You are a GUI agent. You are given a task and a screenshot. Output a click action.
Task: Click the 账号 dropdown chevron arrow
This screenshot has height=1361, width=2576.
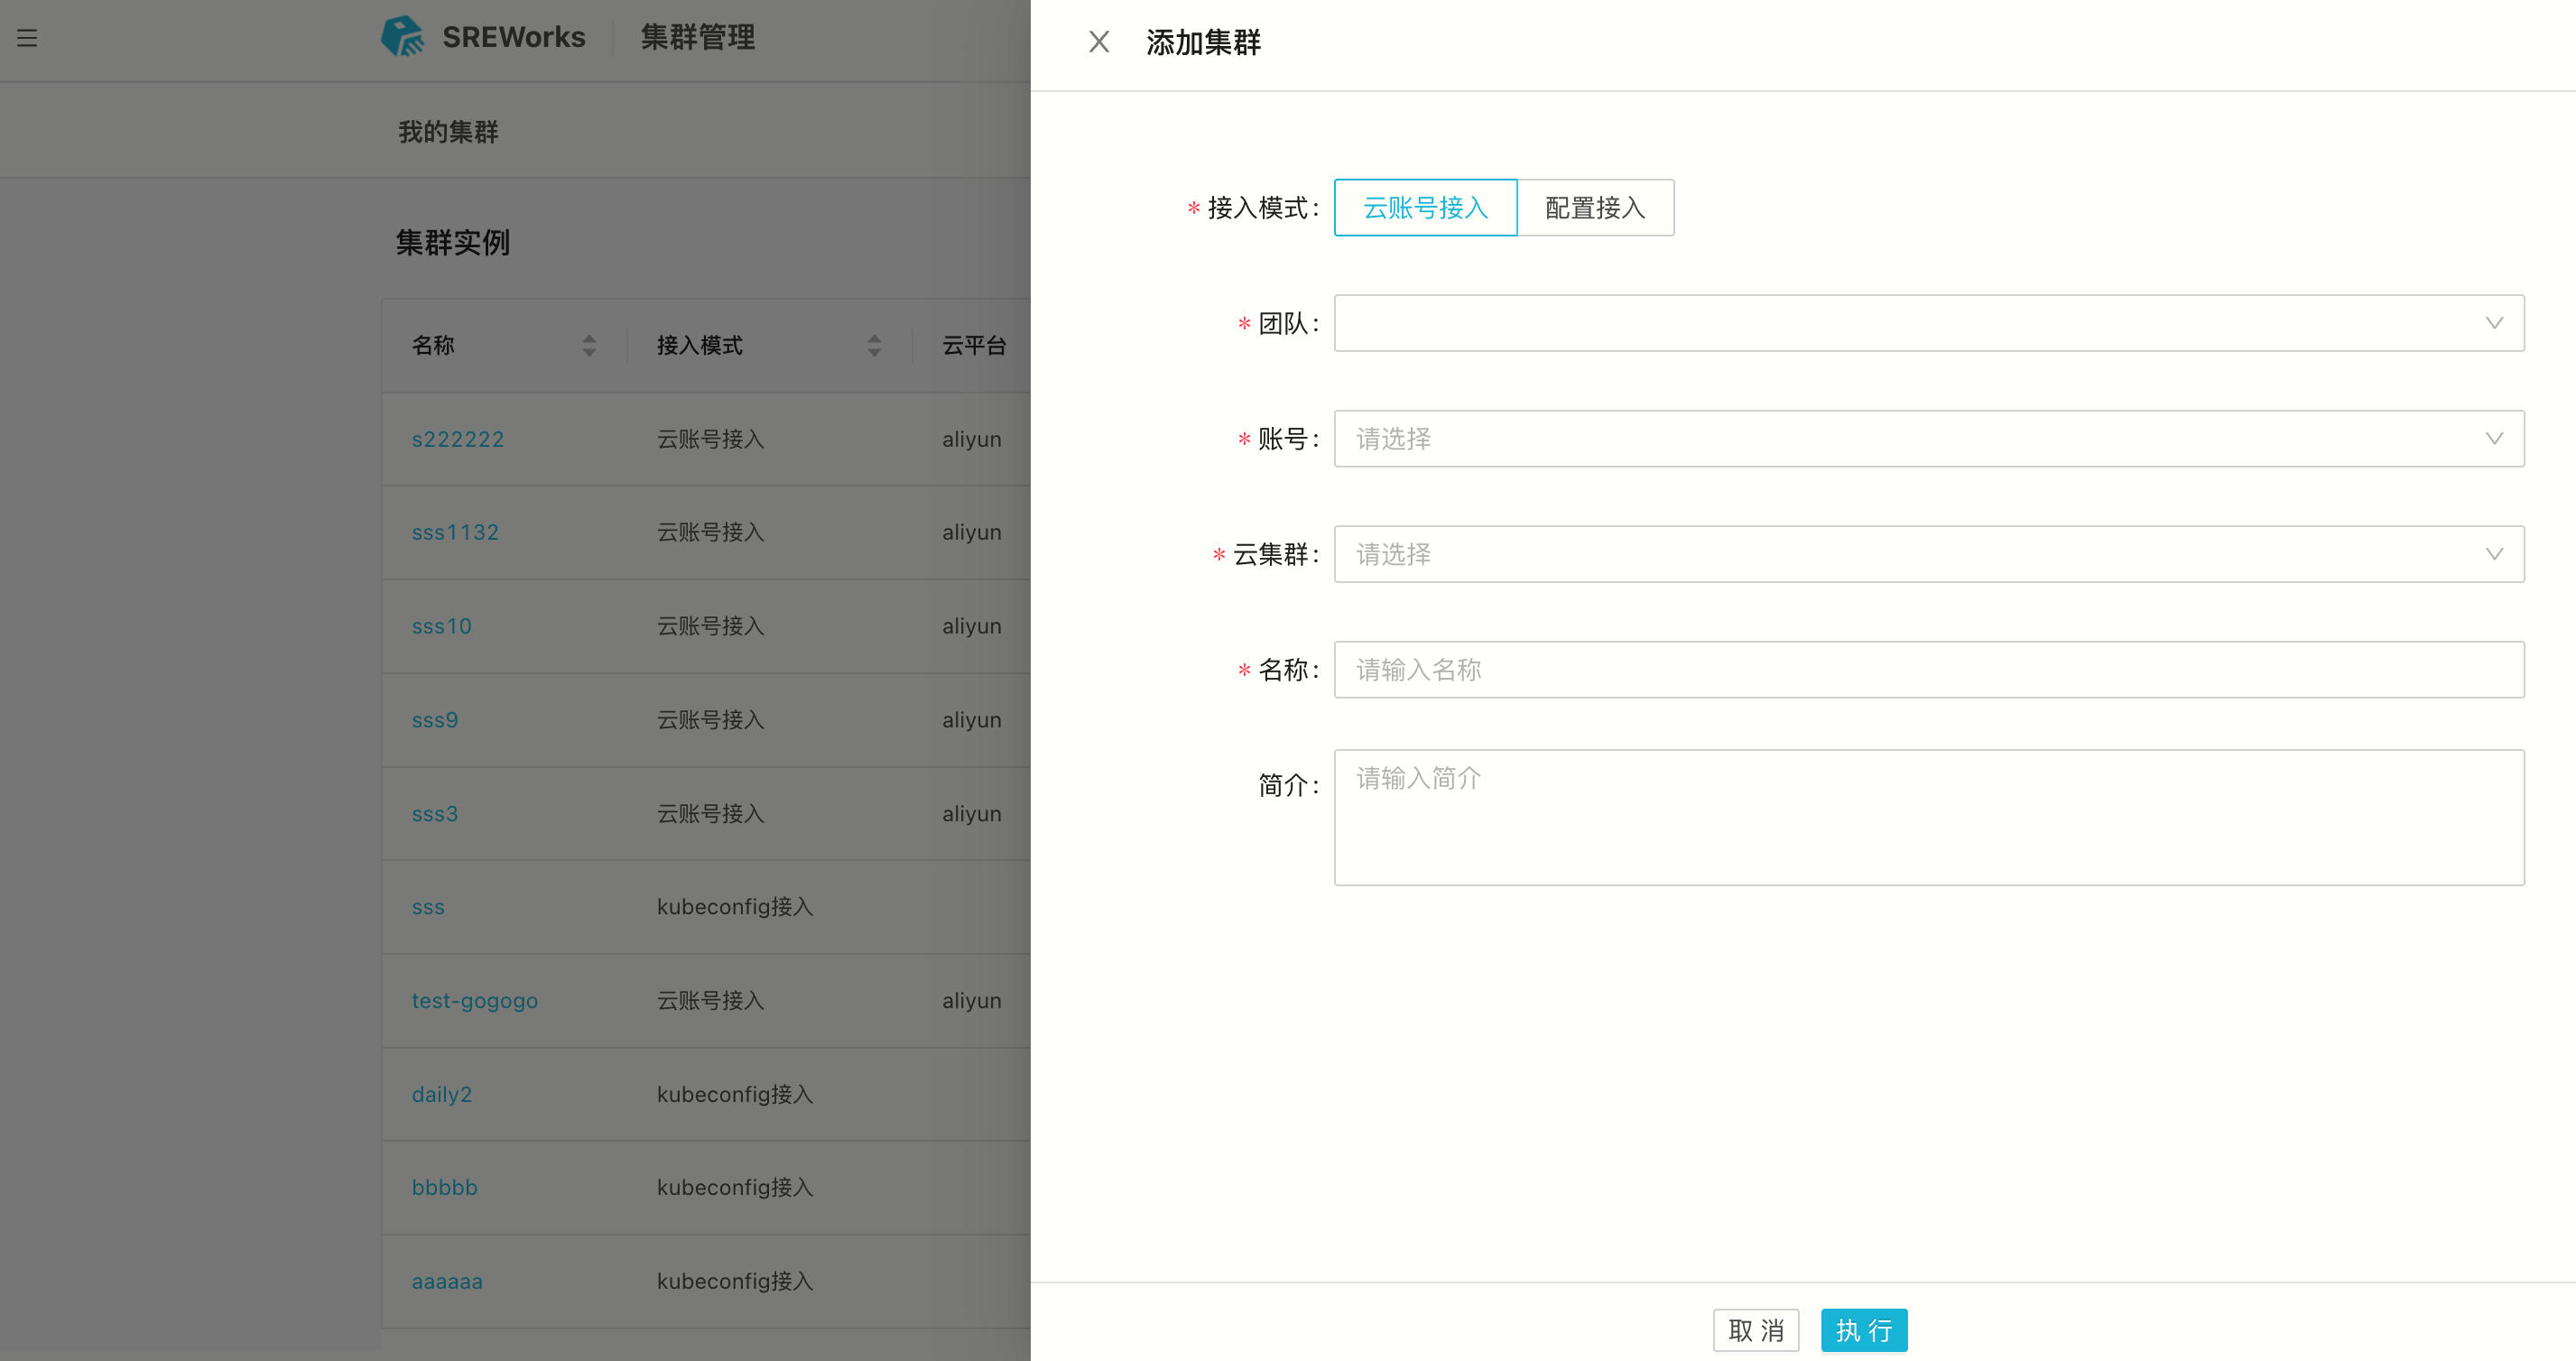2493,439
